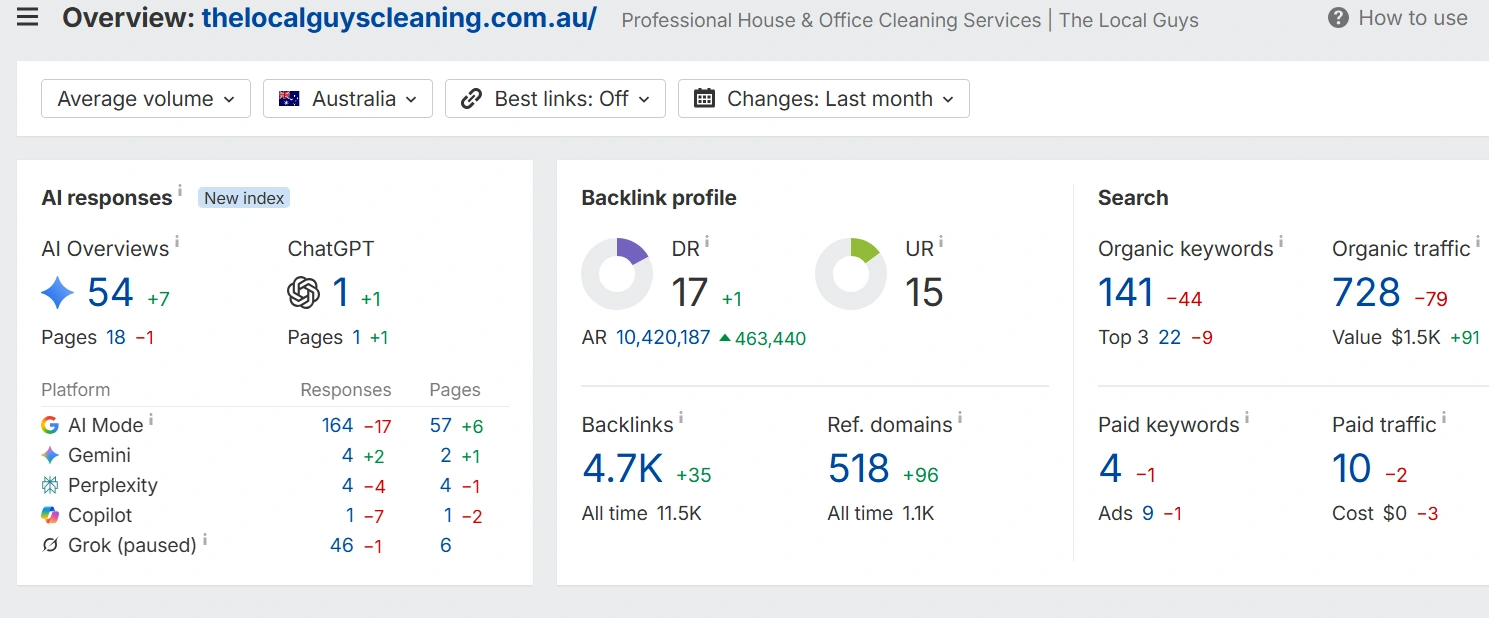Click the info icon beside DR
This screenshot has width=1489, height=618.
tap(707, 241)
